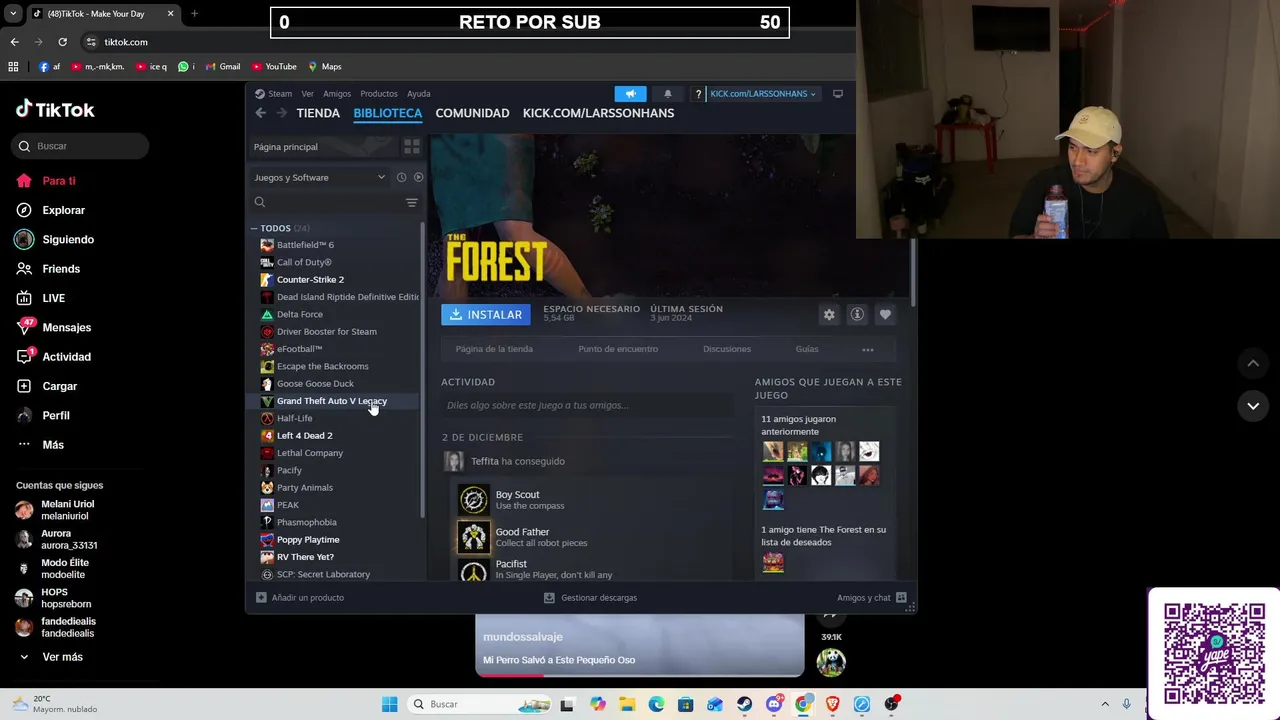Viewport: 1280px width, 720px height.
Task: Click the ready-to-play filter icon
Action: [x=418, y=177]
